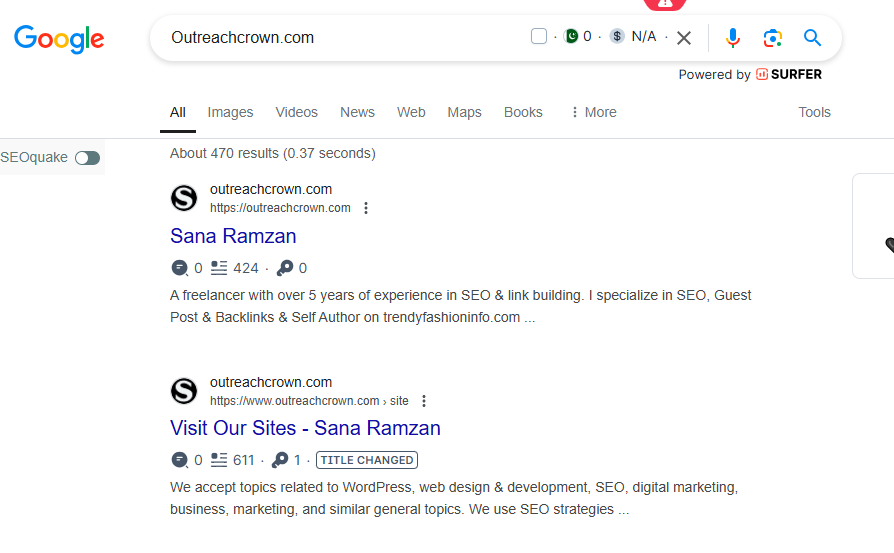This screenshot has height=553, width=894.
Task: Click the 'Powered by' label
Action: tap(714, 75)
